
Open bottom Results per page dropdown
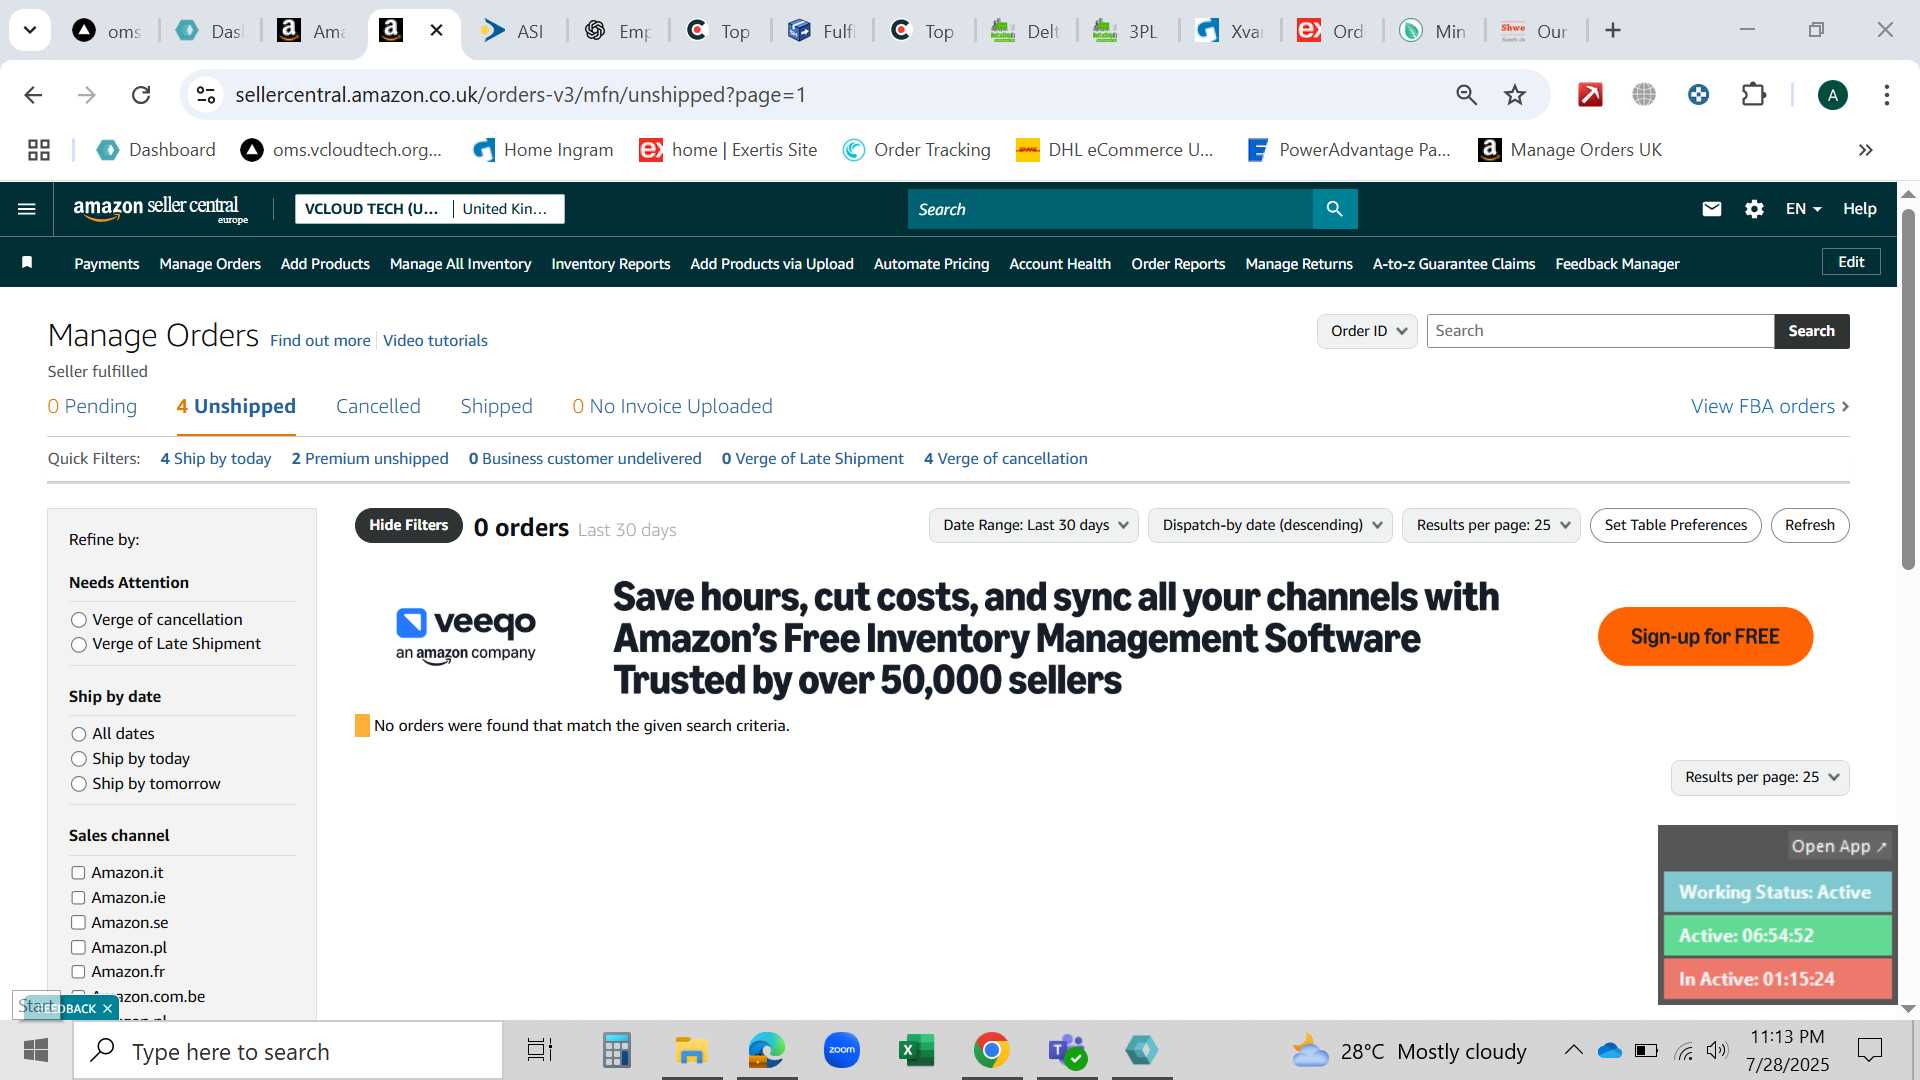(x=1760, y=777)
